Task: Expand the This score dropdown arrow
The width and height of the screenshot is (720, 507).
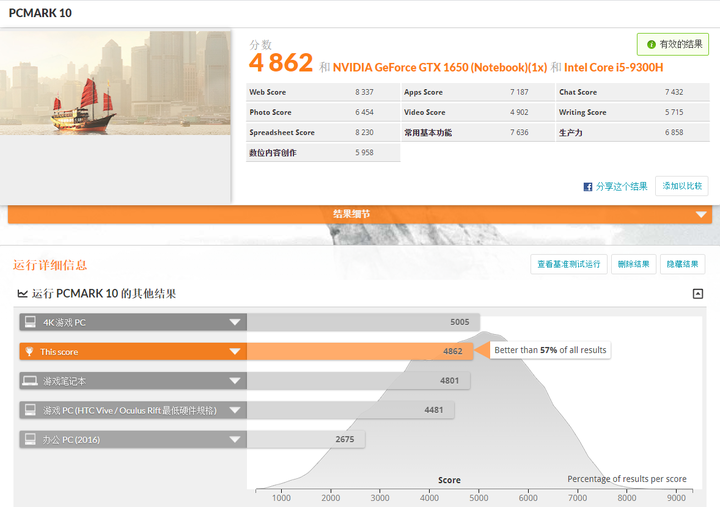Action: (235, 351)
